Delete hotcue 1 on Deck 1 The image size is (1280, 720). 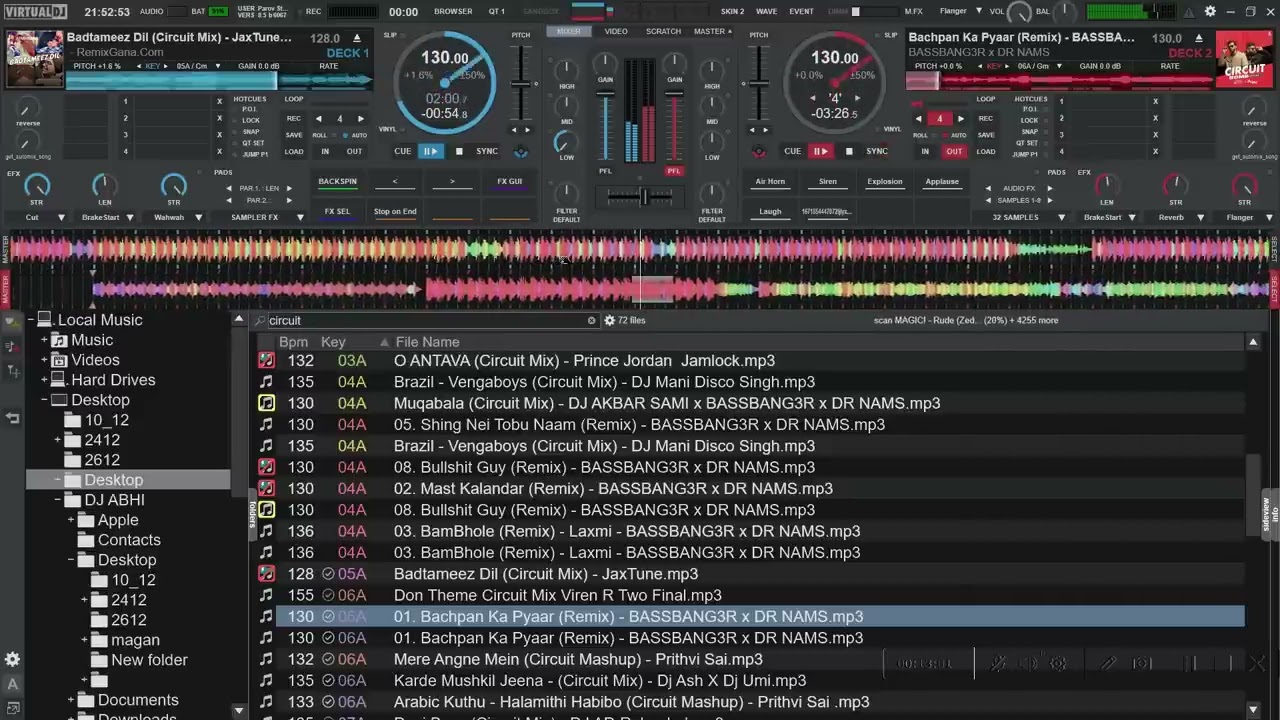click(x=220, y=101)
